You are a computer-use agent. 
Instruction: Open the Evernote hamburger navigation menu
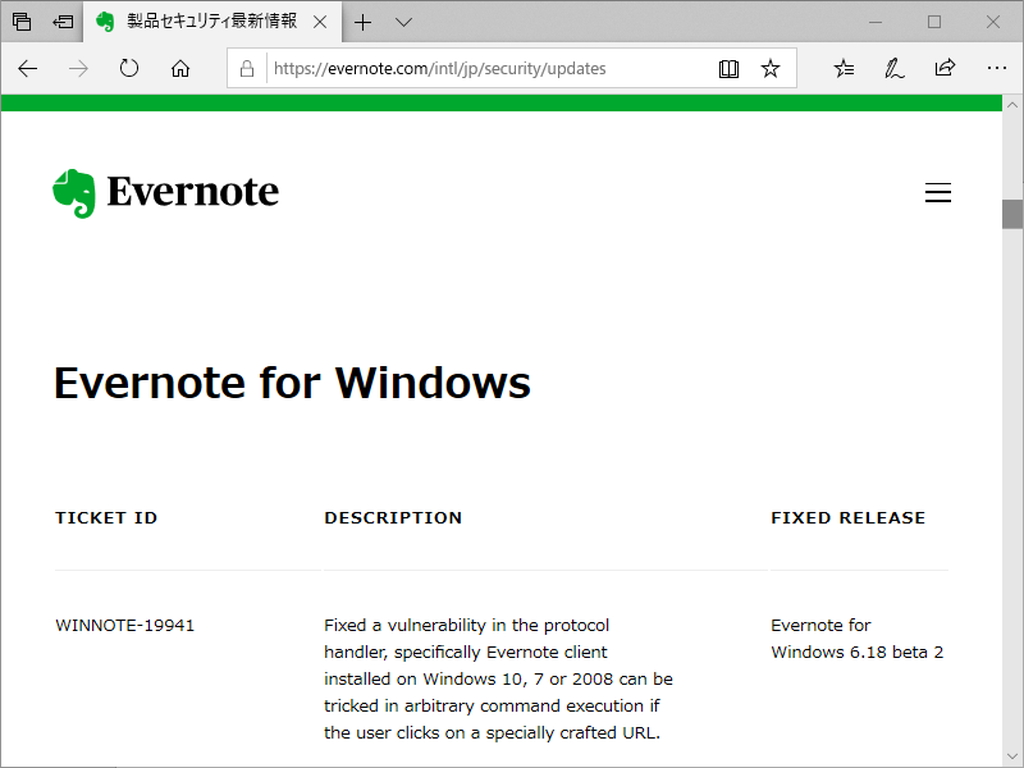938,192
